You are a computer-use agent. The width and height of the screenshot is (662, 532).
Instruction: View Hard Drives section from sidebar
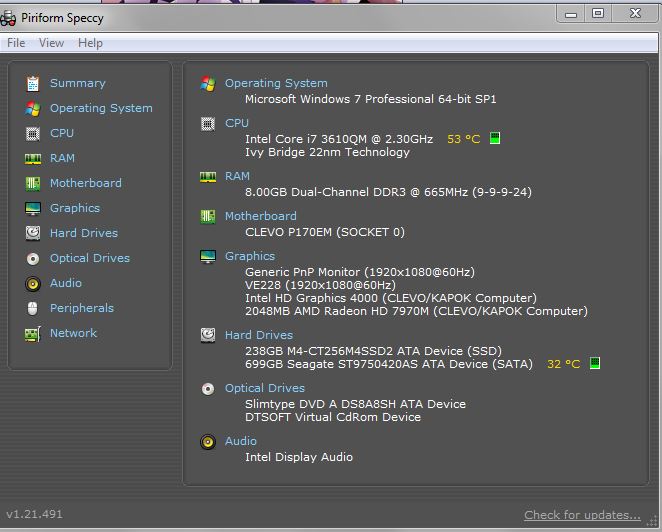[x=84, y=233]
